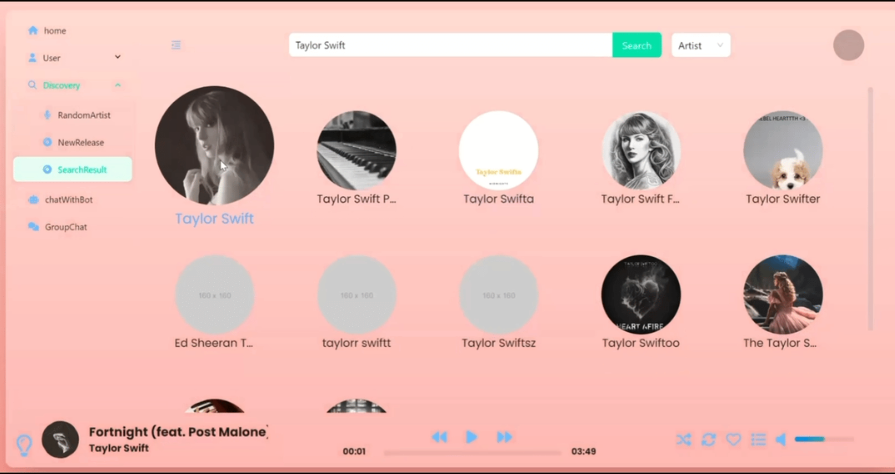Open the Taylor Swiftsz placeholder thumbnail
The image size is (895, 474).
(499, 295)
